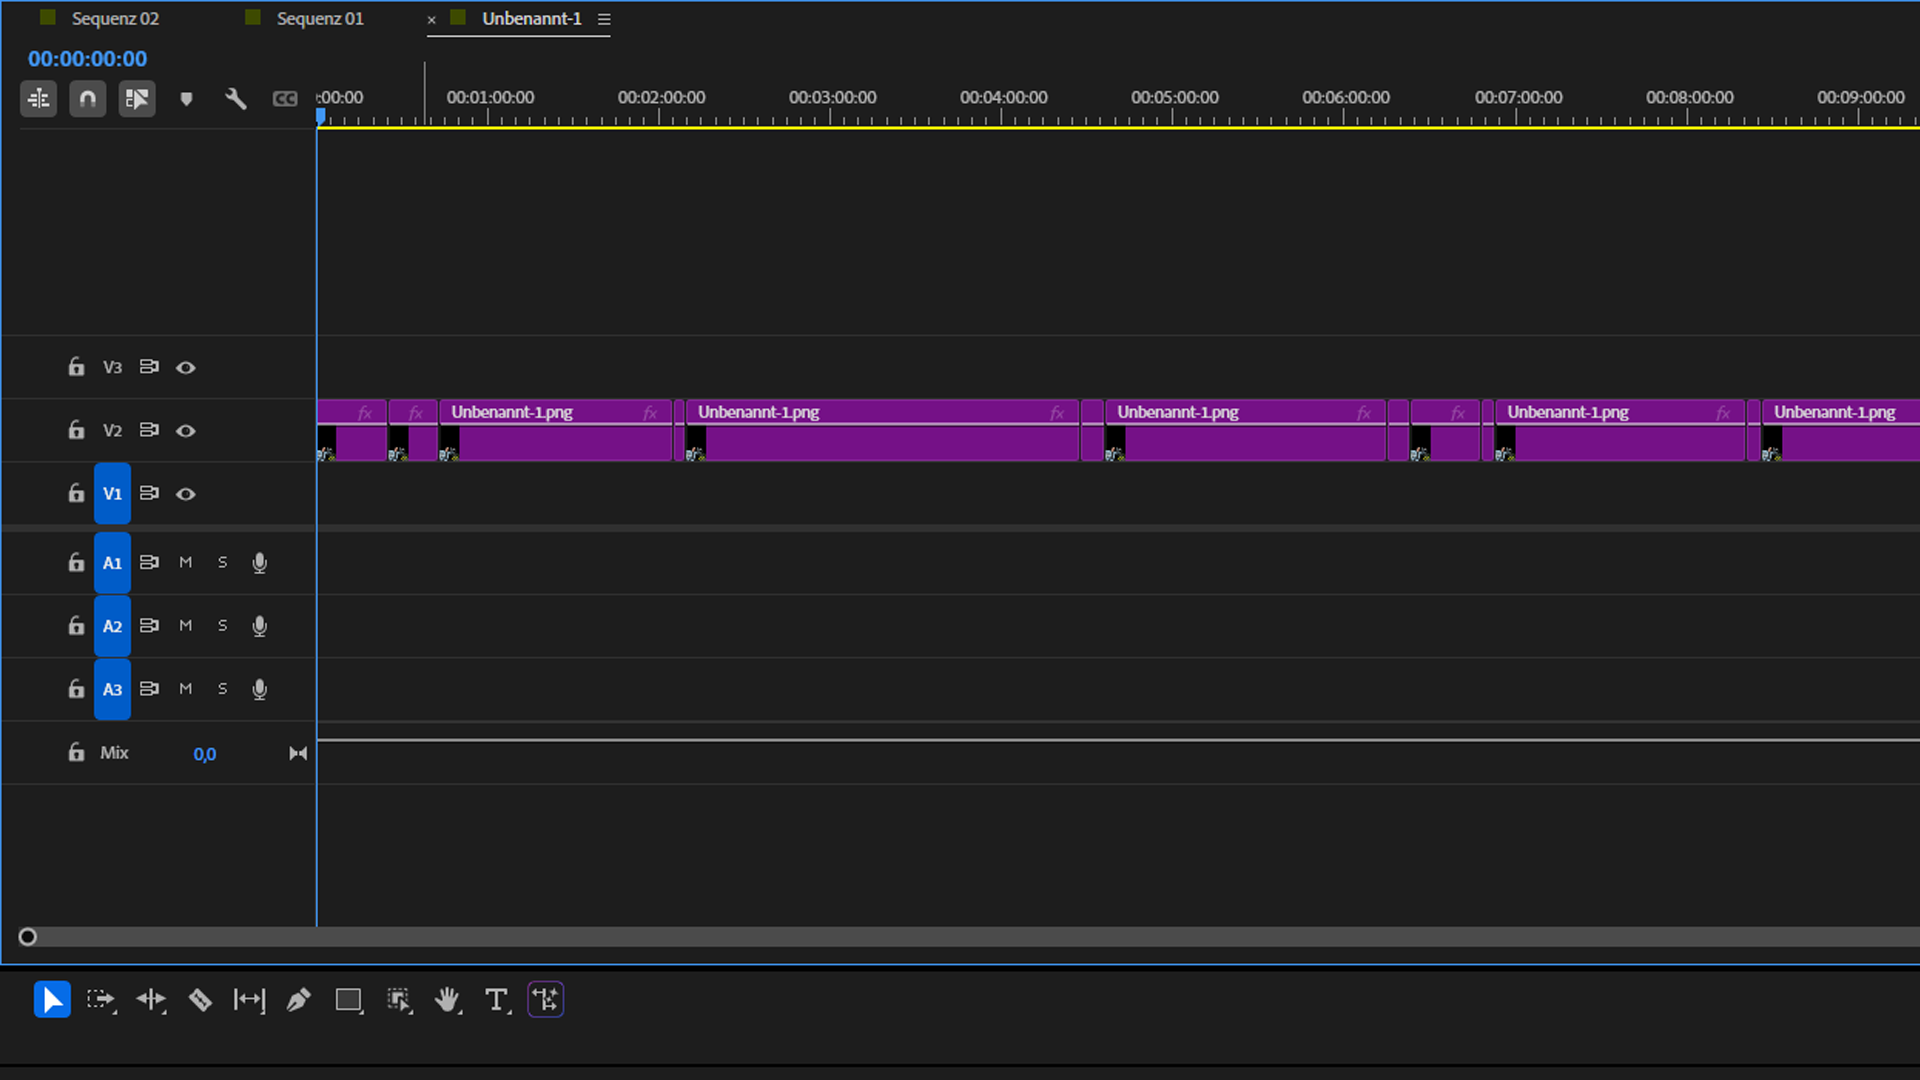Select the Selection tool arrow
The width and height of the screenshot is (1920, 1080).
tap(52, 1000)
